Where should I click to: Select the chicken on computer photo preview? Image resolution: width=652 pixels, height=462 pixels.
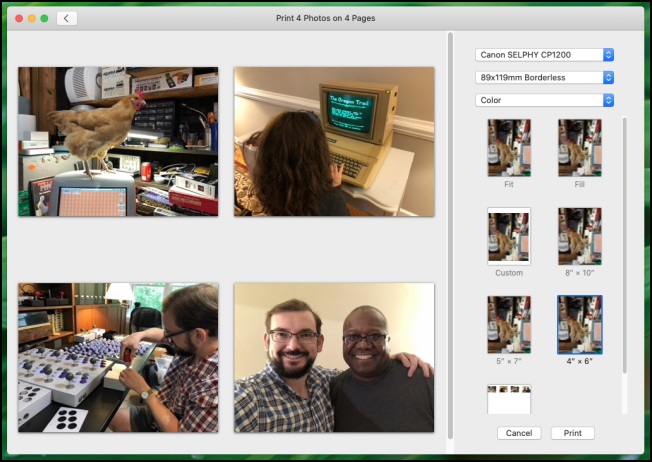(x=118, y=141)
